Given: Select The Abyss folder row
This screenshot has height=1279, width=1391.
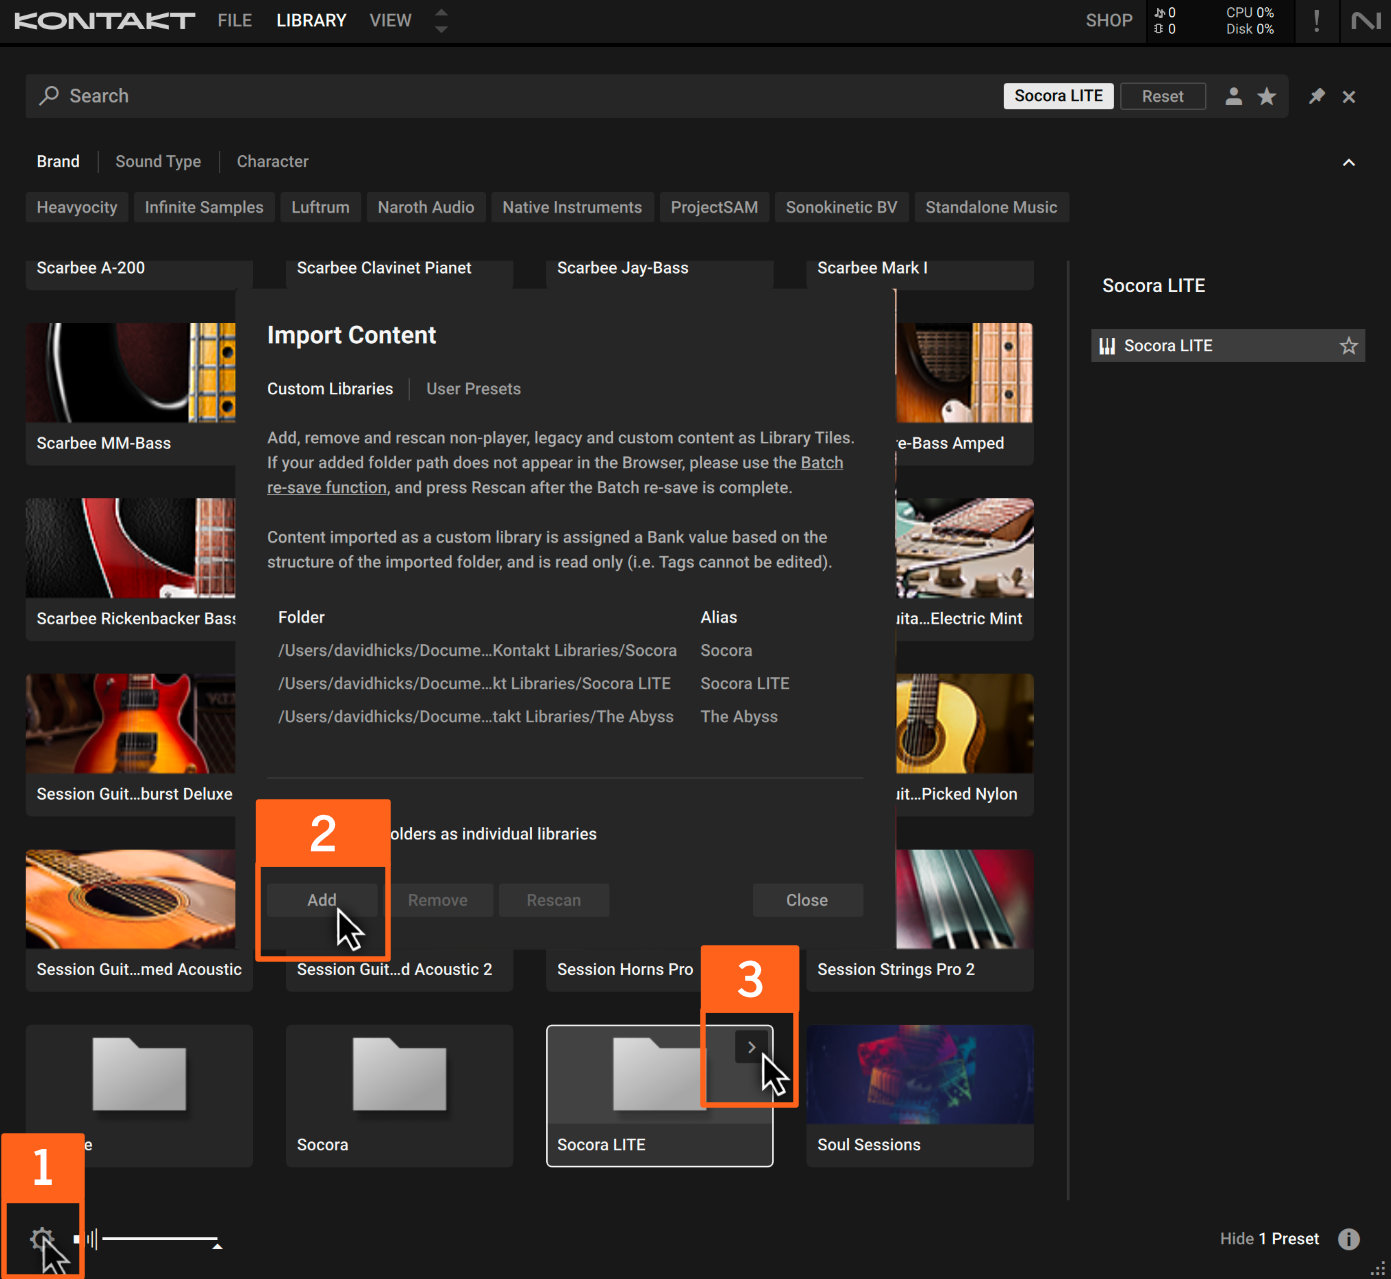Looking at the screenshot, I should [565, 716].
